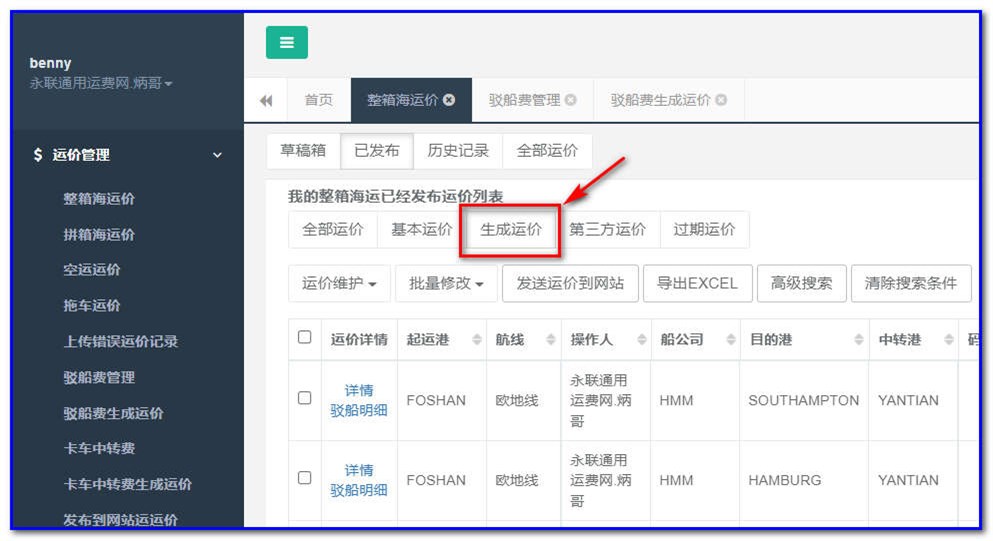This screenshot has width=993, height=541.
Task: Open 上传错误运价记录 in the sidebar
Action: (x=120, y=341)
